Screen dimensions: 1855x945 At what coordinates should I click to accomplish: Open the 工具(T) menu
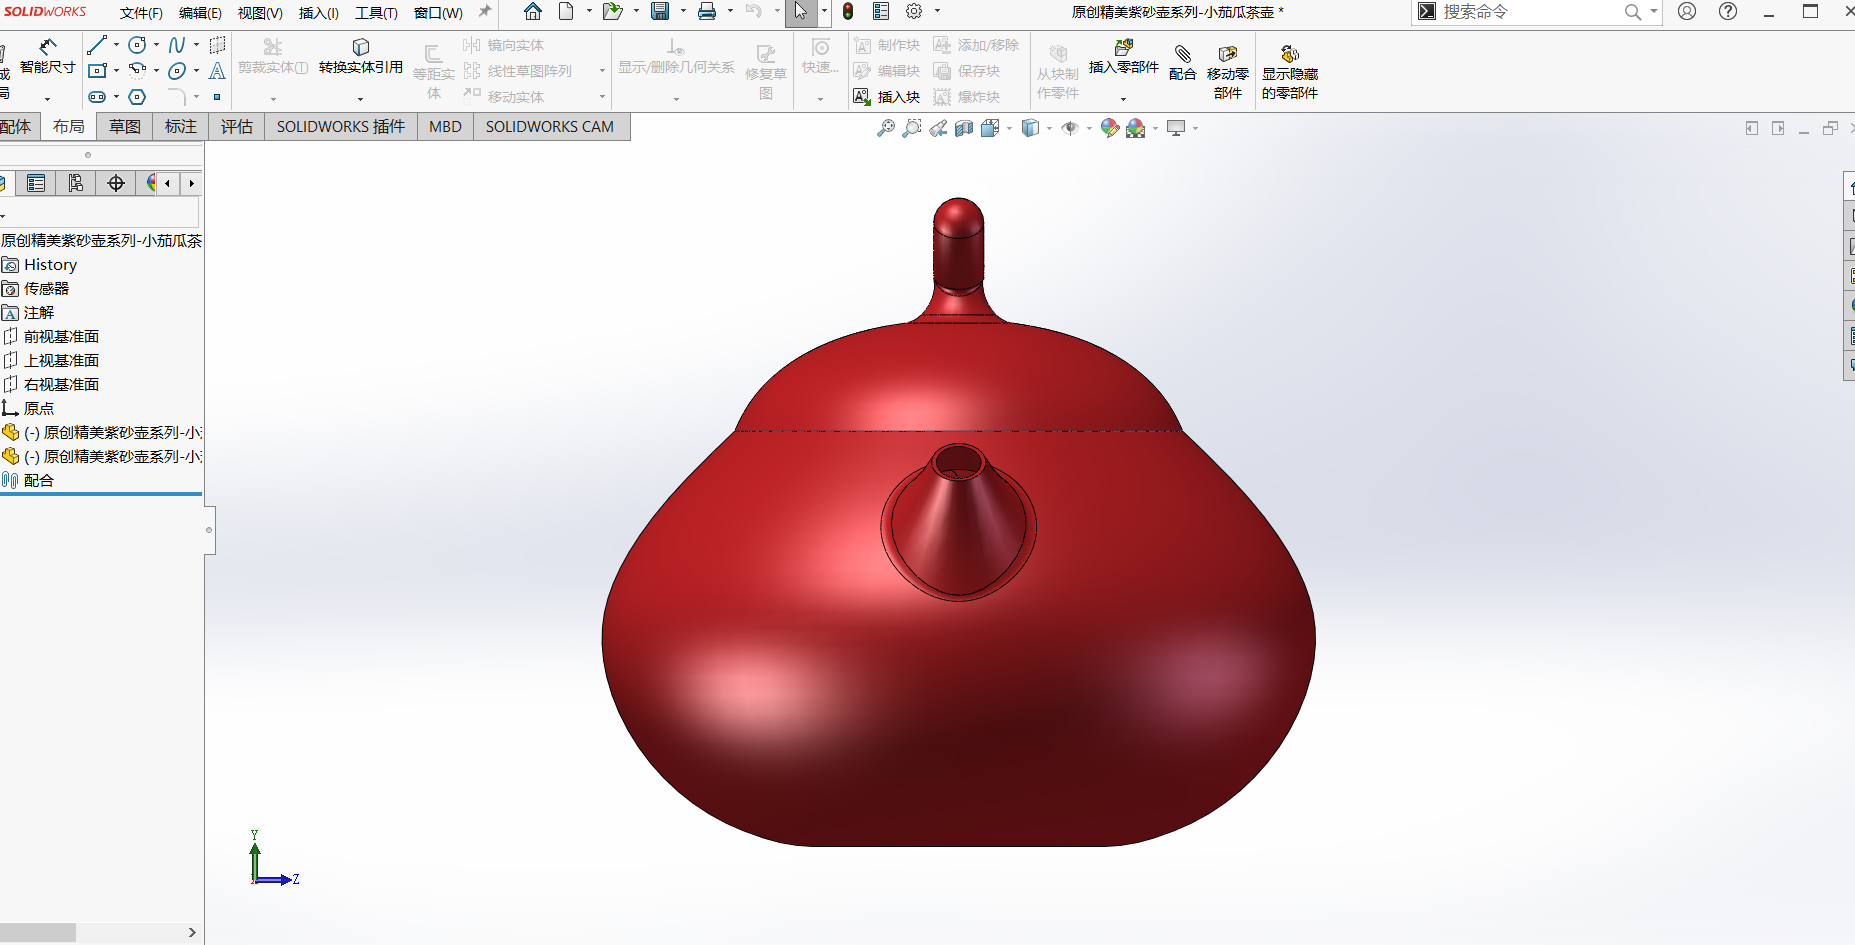click(377, 13)
